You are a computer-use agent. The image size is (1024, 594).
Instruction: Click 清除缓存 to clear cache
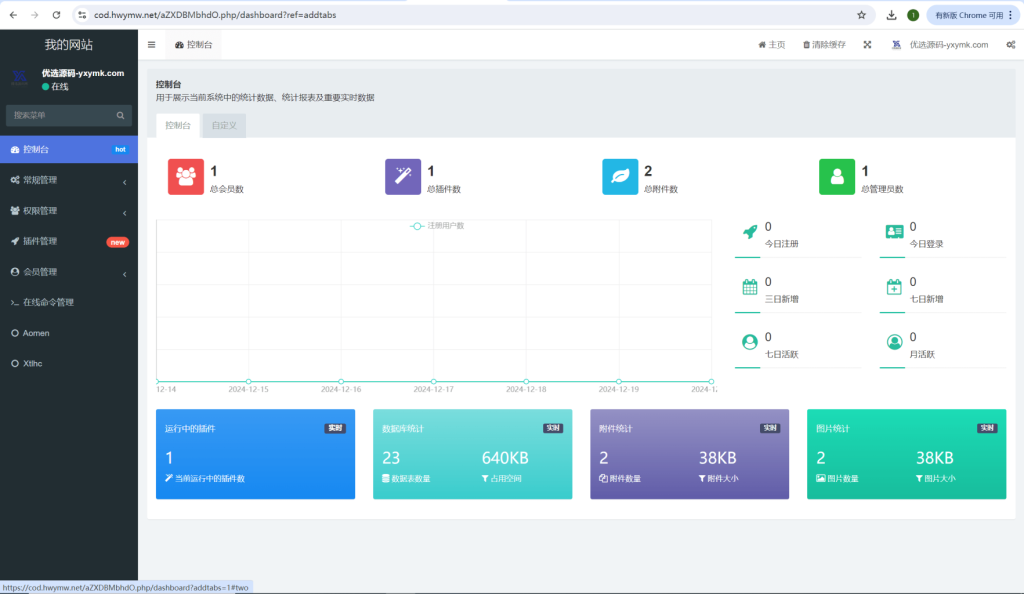(x=824, y=45)
